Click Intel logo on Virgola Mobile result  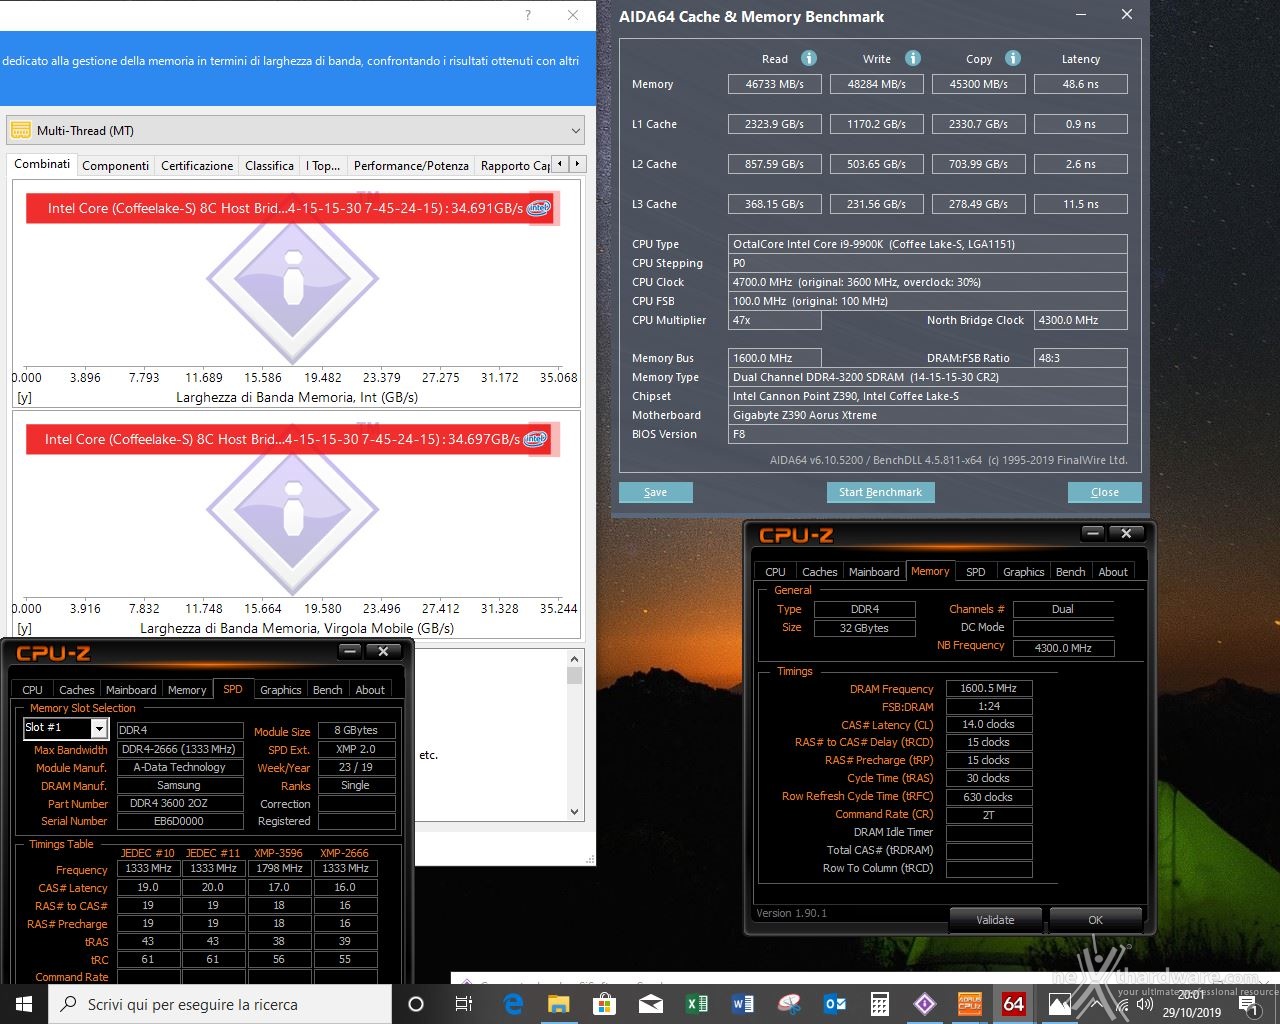pos(536,439)
